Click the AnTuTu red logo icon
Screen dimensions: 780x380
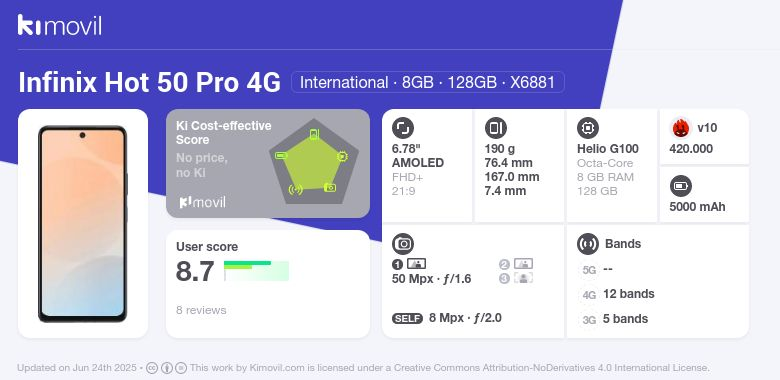pos(681,128)
